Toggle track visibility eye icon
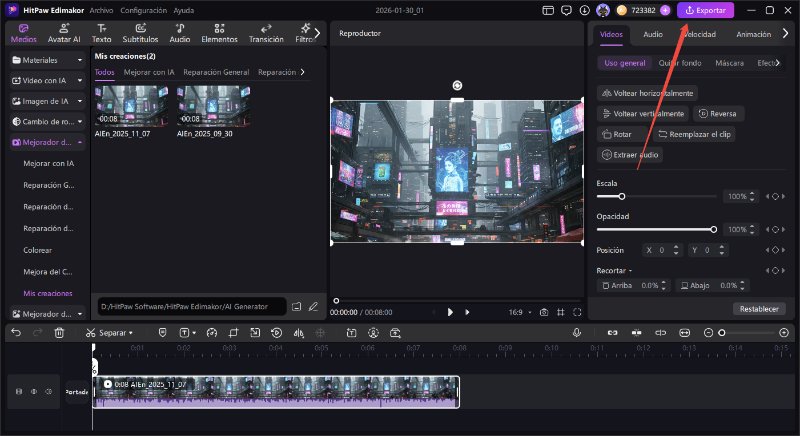The width and height of the screenshot is (800, 436). 34,392
